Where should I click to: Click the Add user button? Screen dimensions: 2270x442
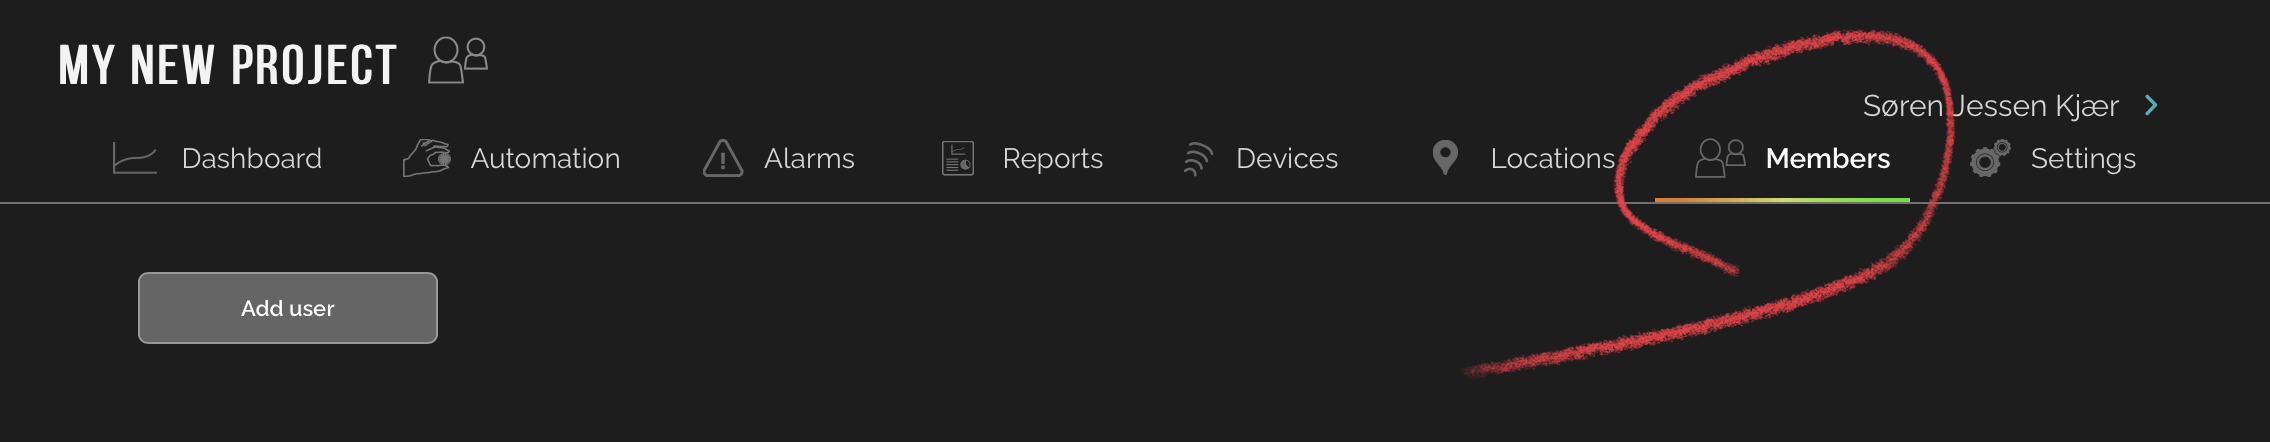click(x=288, y=308)
